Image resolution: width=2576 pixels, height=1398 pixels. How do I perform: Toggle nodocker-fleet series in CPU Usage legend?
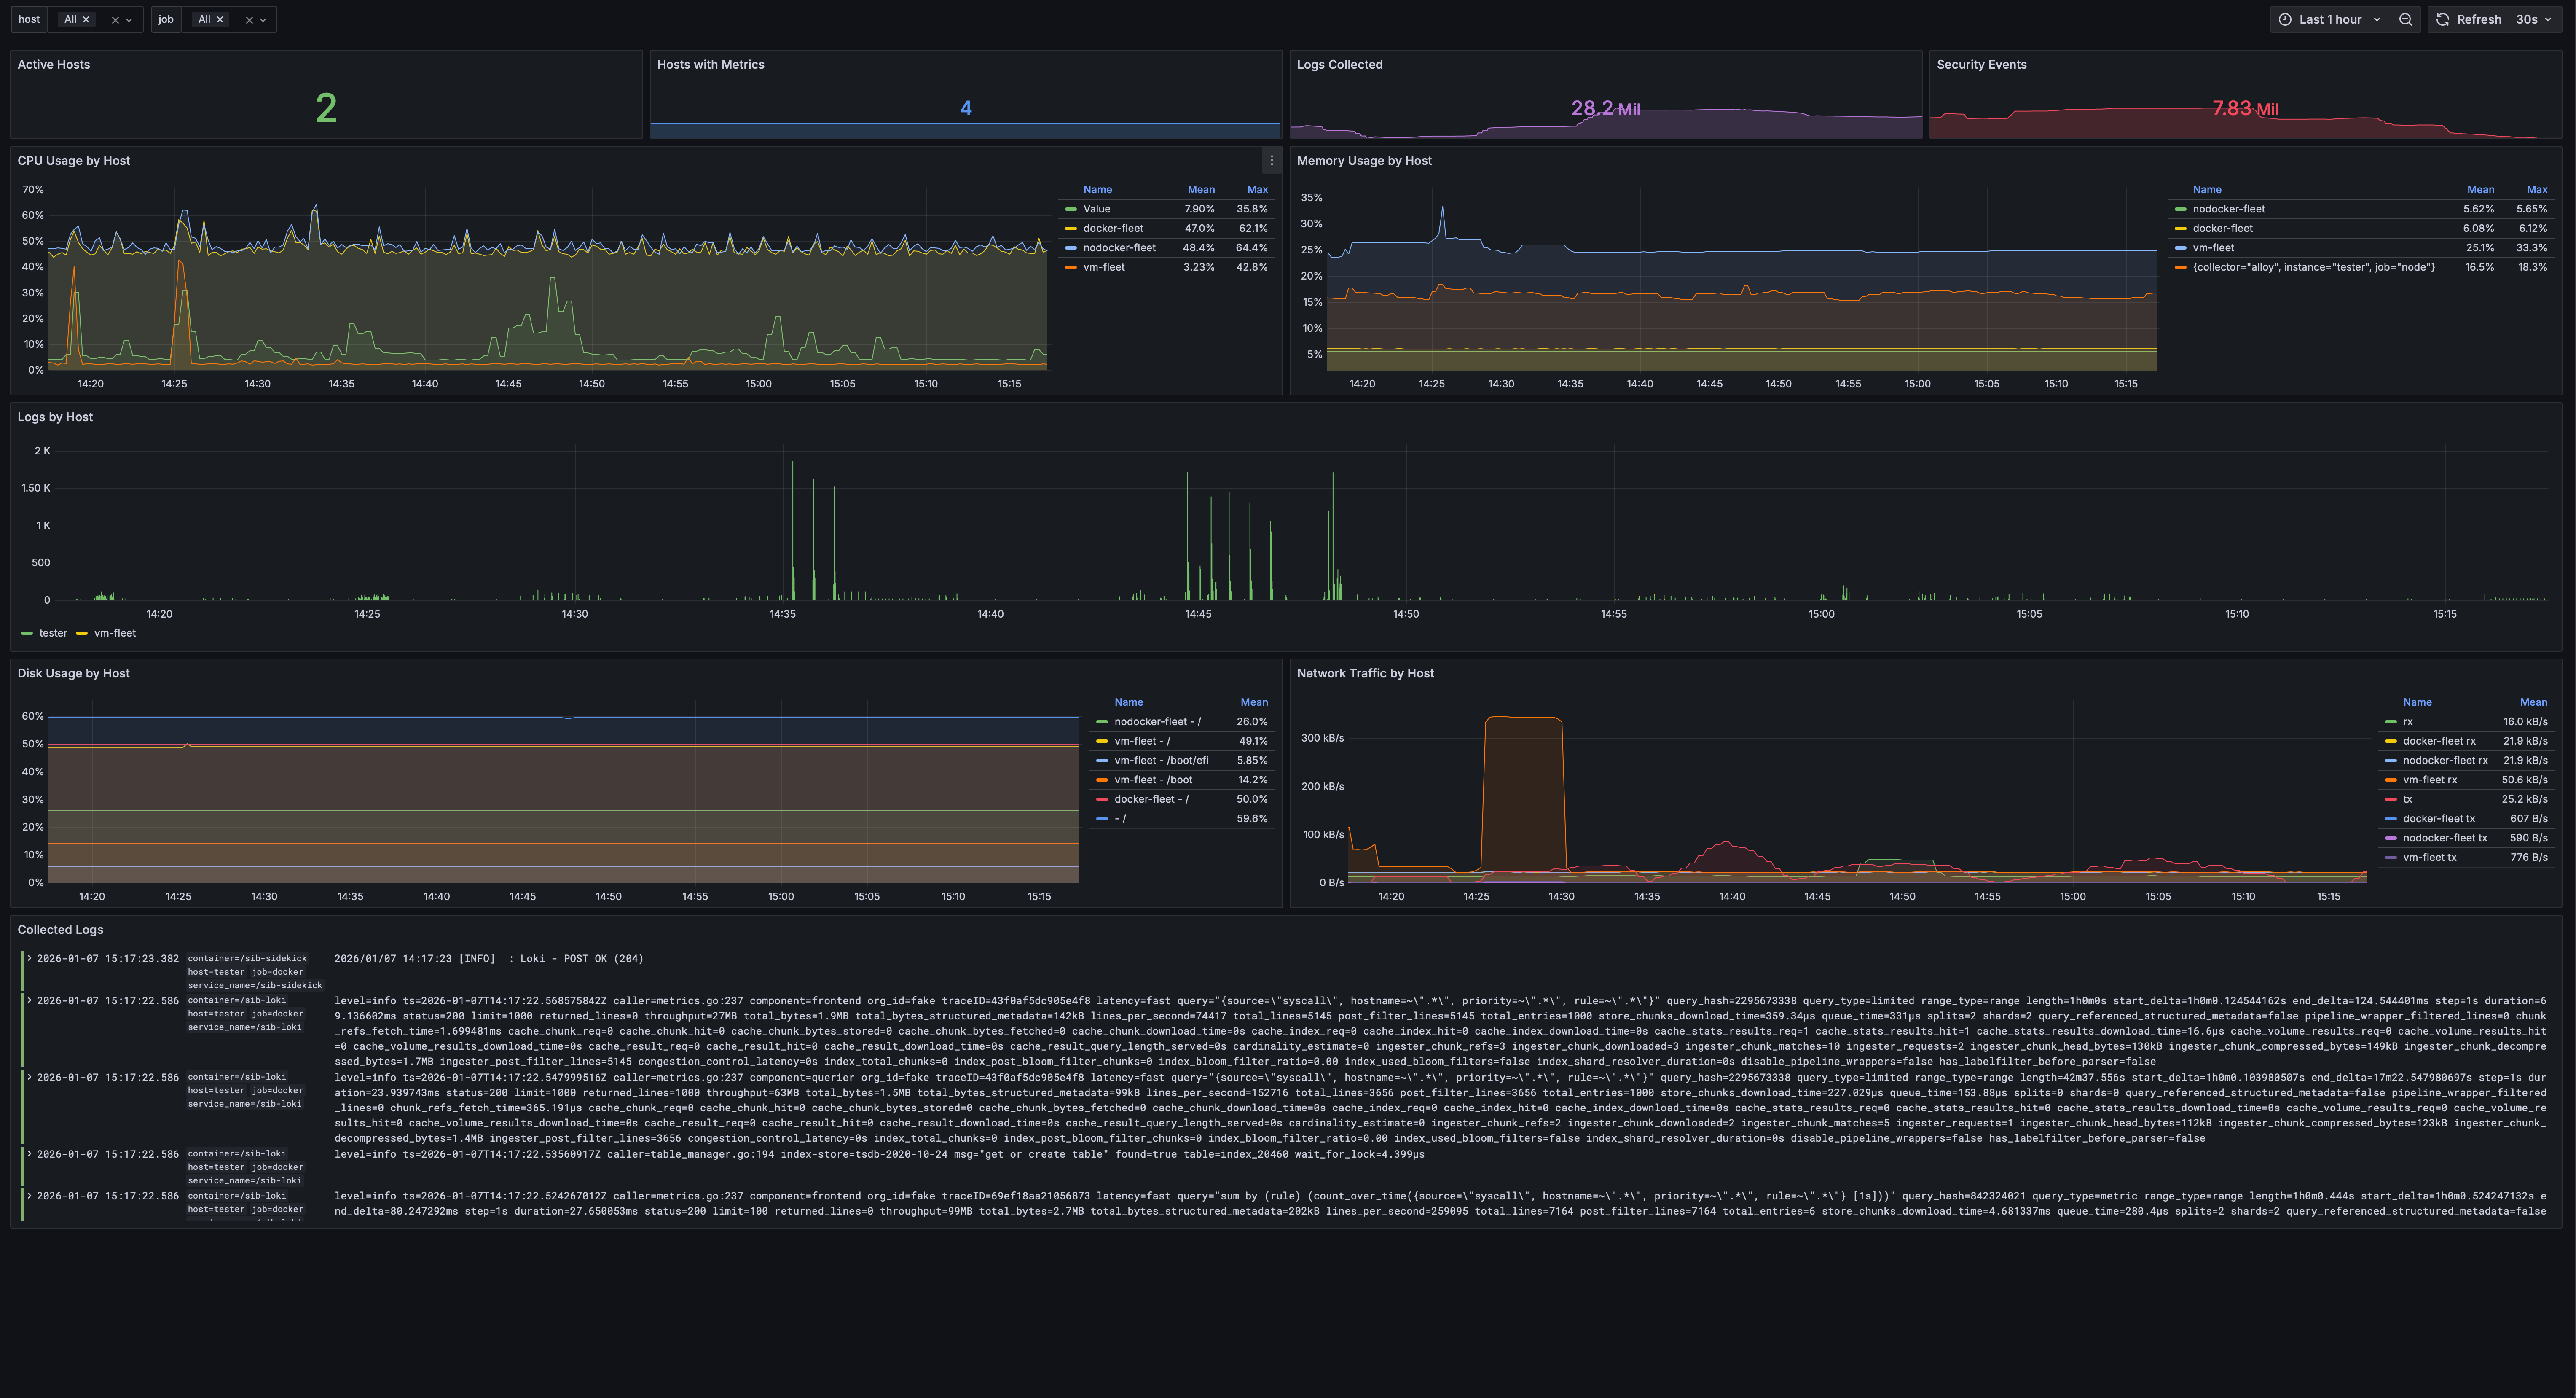(1119, 248)
